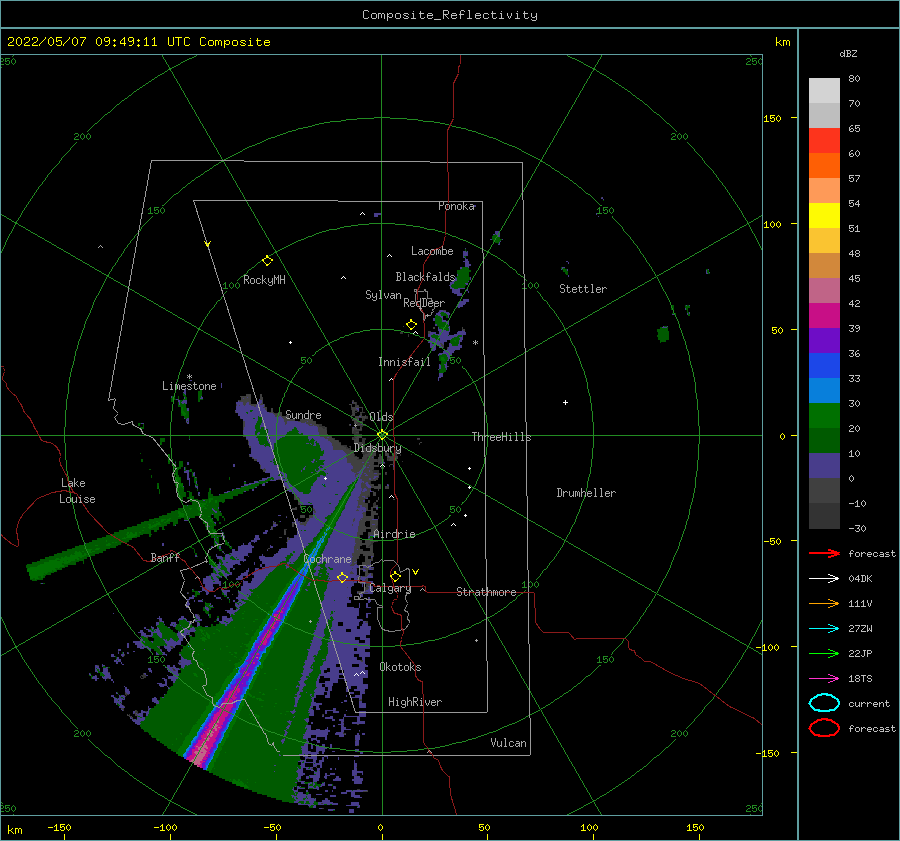This screenshot has width=900, height=841.
Task: Click the 'Okotoks' city label
Action: (400, 667)
